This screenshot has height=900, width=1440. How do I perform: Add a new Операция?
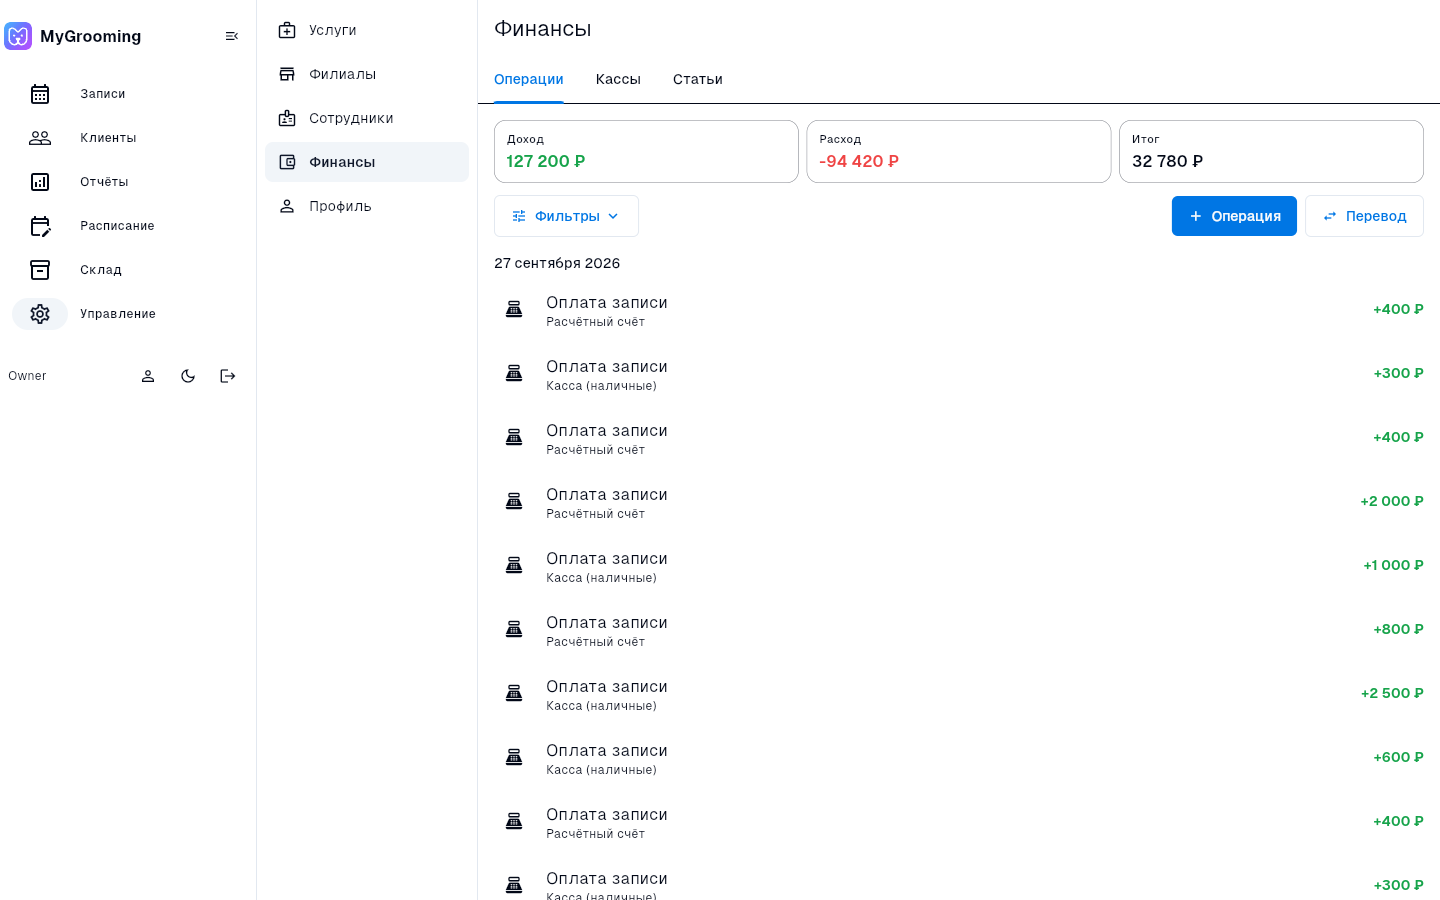pos(1234,216)
